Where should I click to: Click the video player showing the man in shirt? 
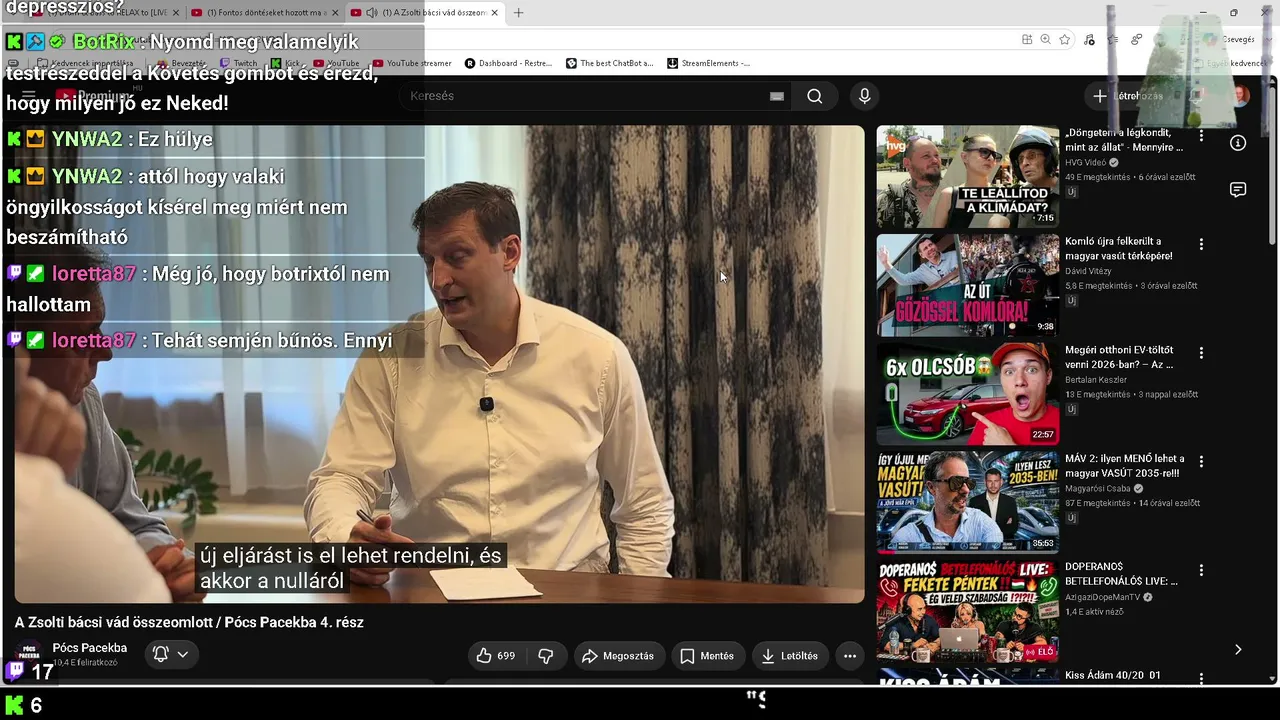point(439,364)
